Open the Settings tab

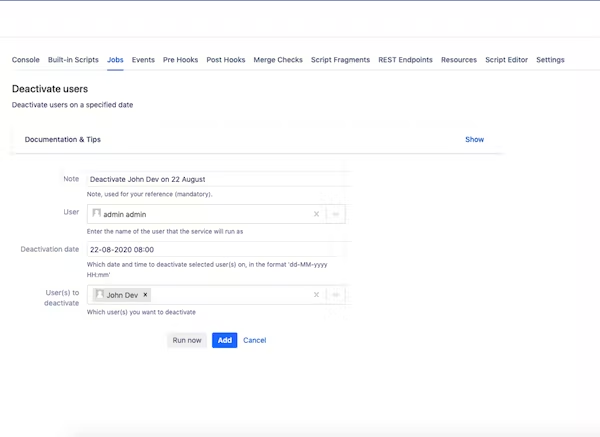click(550, 60)
